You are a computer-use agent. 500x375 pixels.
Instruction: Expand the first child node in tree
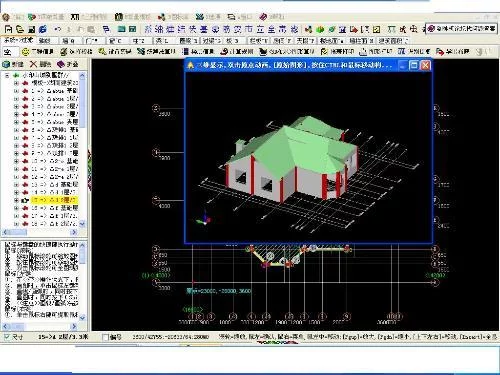(x=16, y=83)
